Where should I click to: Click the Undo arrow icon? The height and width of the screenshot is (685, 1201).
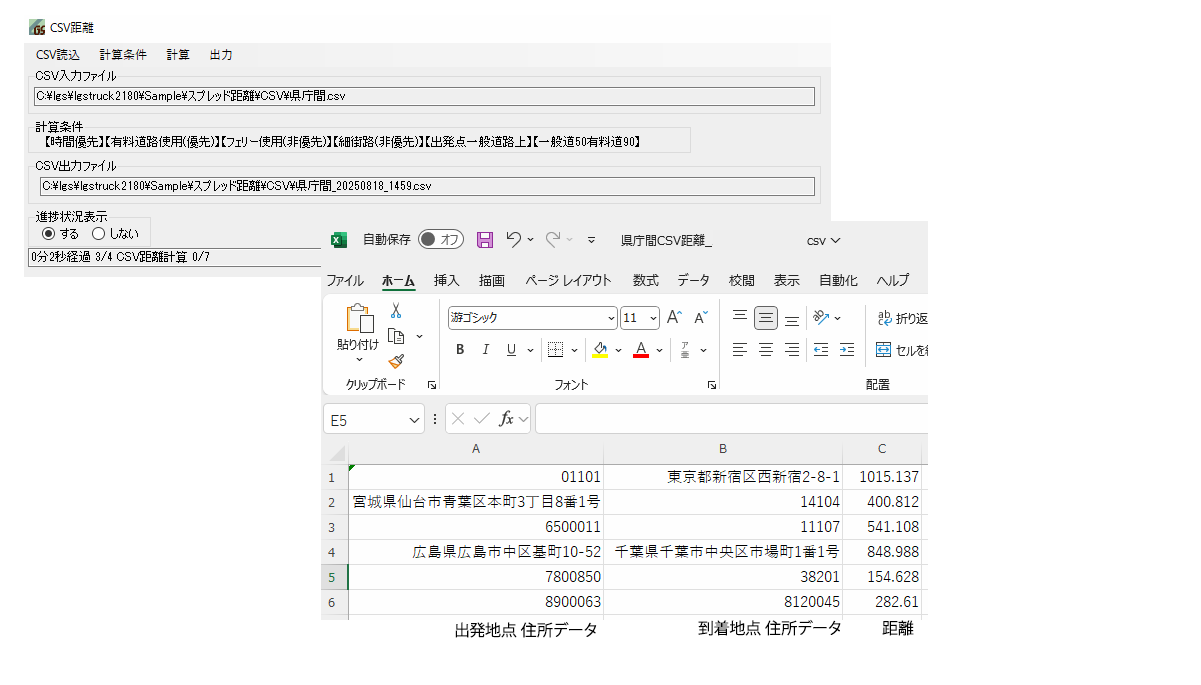click(514, 240)
